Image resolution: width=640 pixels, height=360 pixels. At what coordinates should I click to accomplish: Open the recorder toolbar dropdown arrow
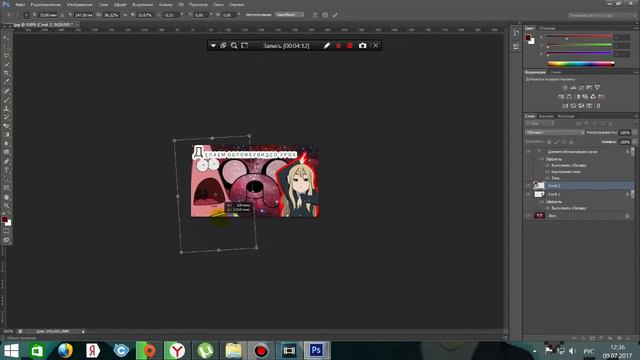[213, 46]
